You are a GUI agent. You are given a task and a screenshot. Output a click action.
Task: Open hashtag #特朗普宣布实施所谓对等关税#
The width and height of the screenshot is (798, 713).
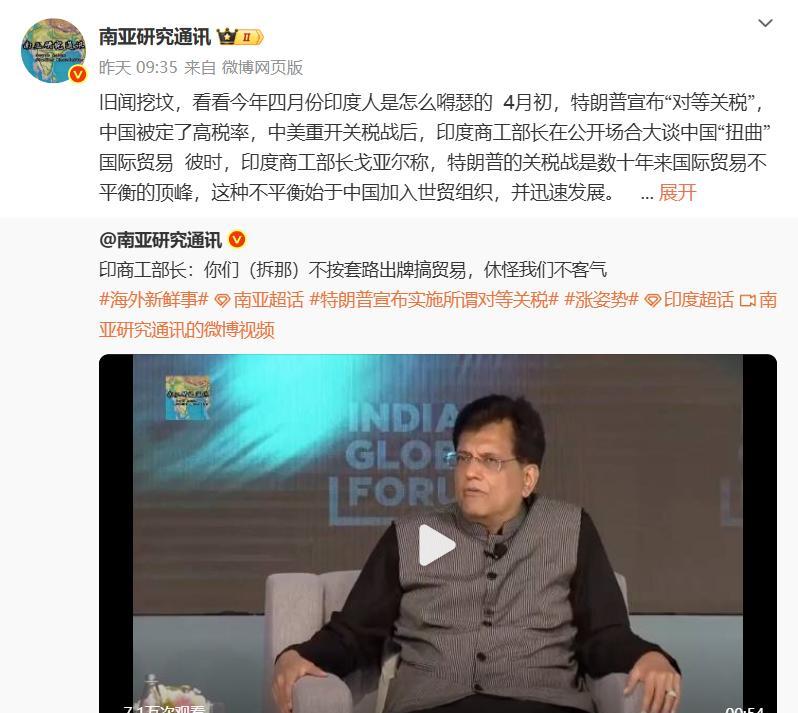(x=434, y=300)
